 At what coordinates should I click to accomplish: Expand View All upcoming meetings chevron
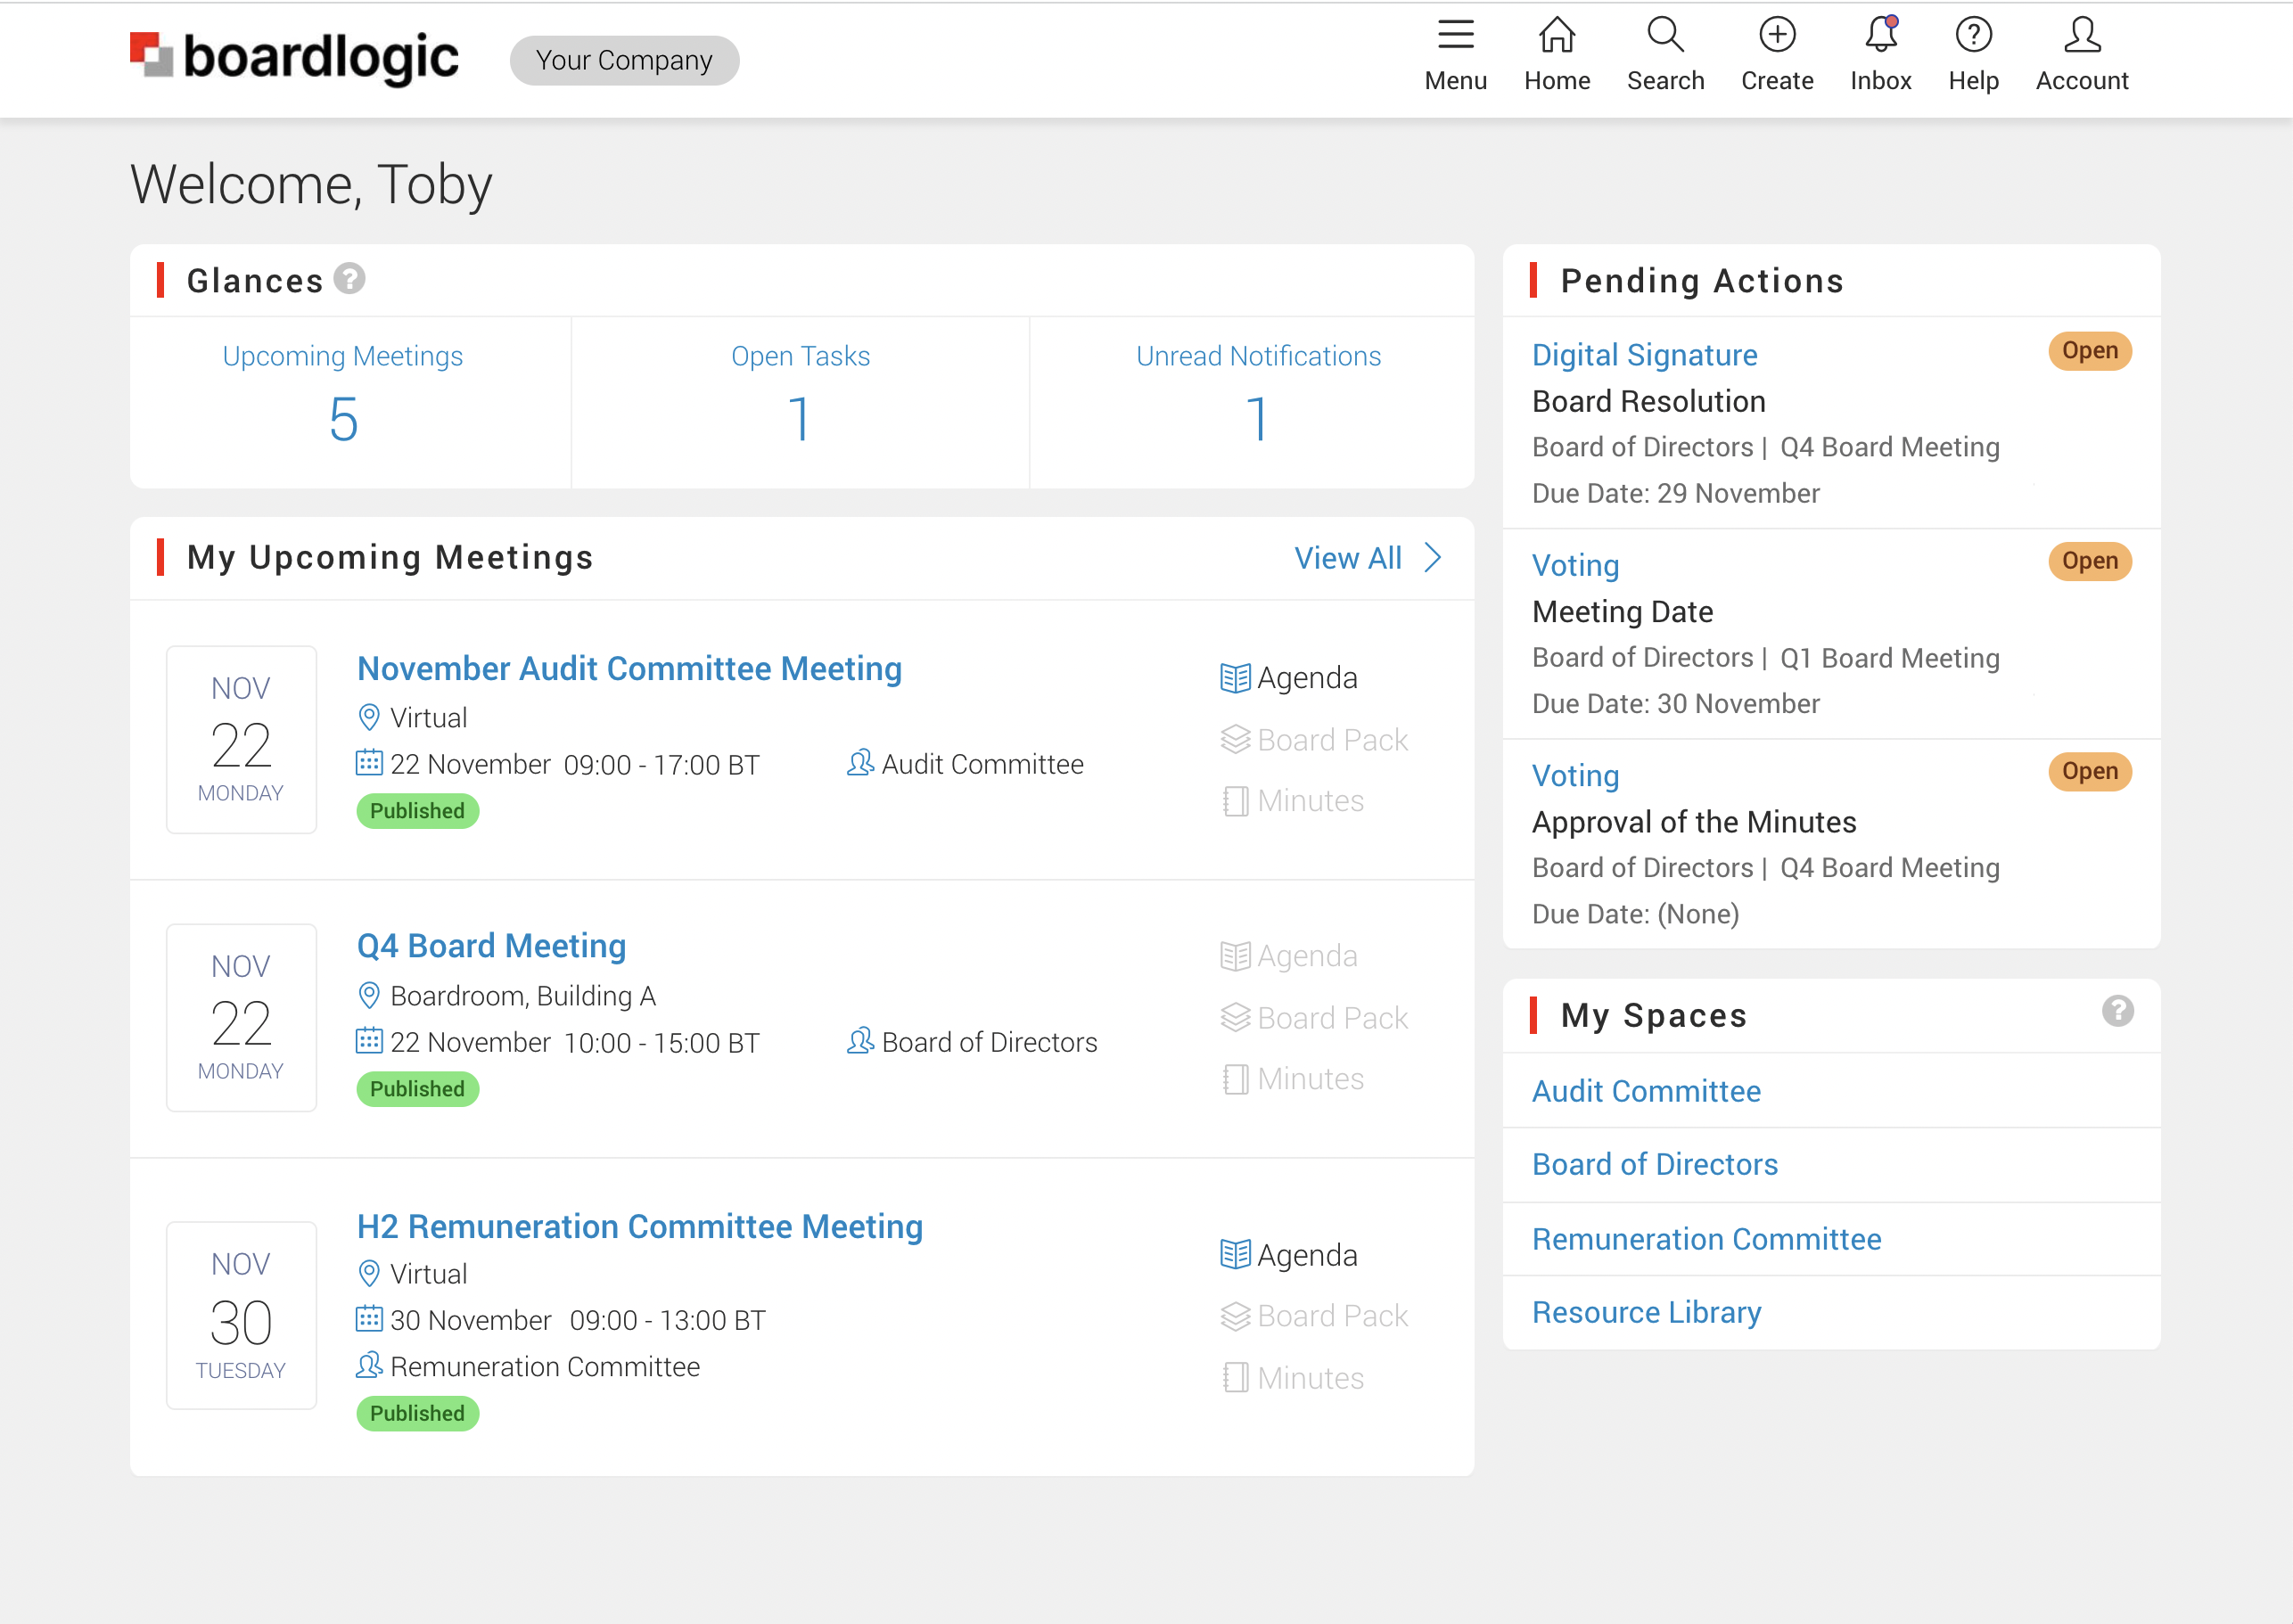click(1432, 558)
